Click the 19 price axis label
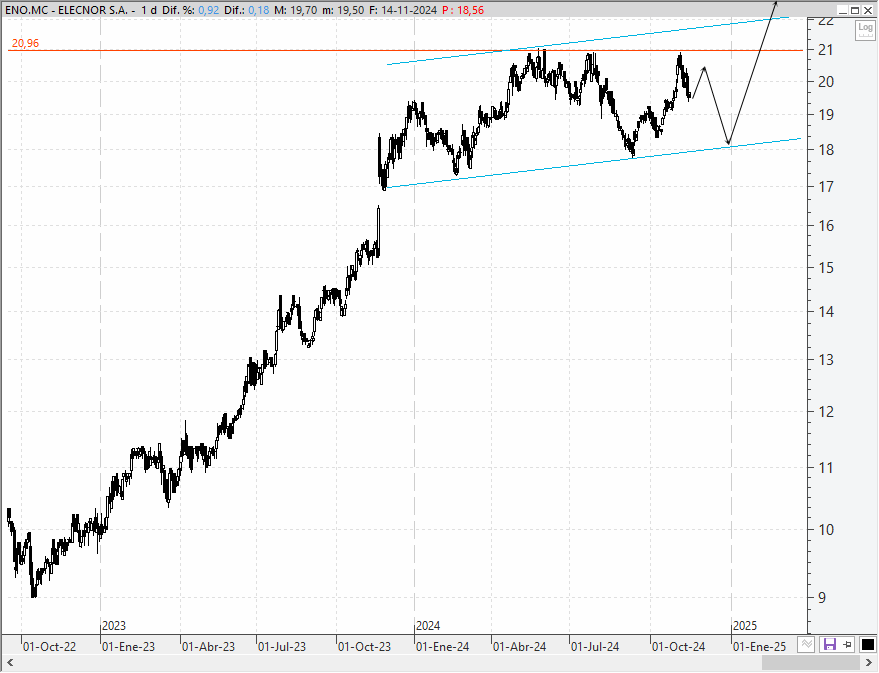 pos(826,115)
